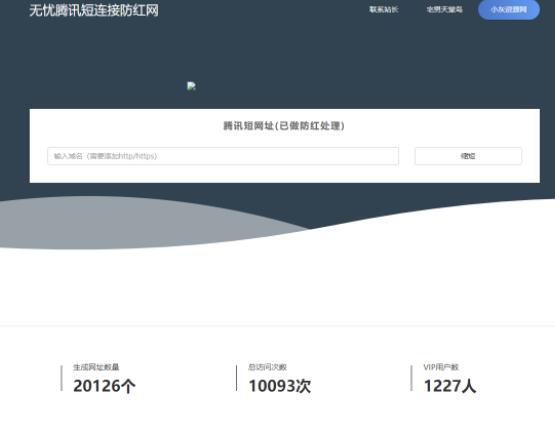Click the broken image icon in the banner
This screenshot has width=555, height=428.
coord(191,86)
